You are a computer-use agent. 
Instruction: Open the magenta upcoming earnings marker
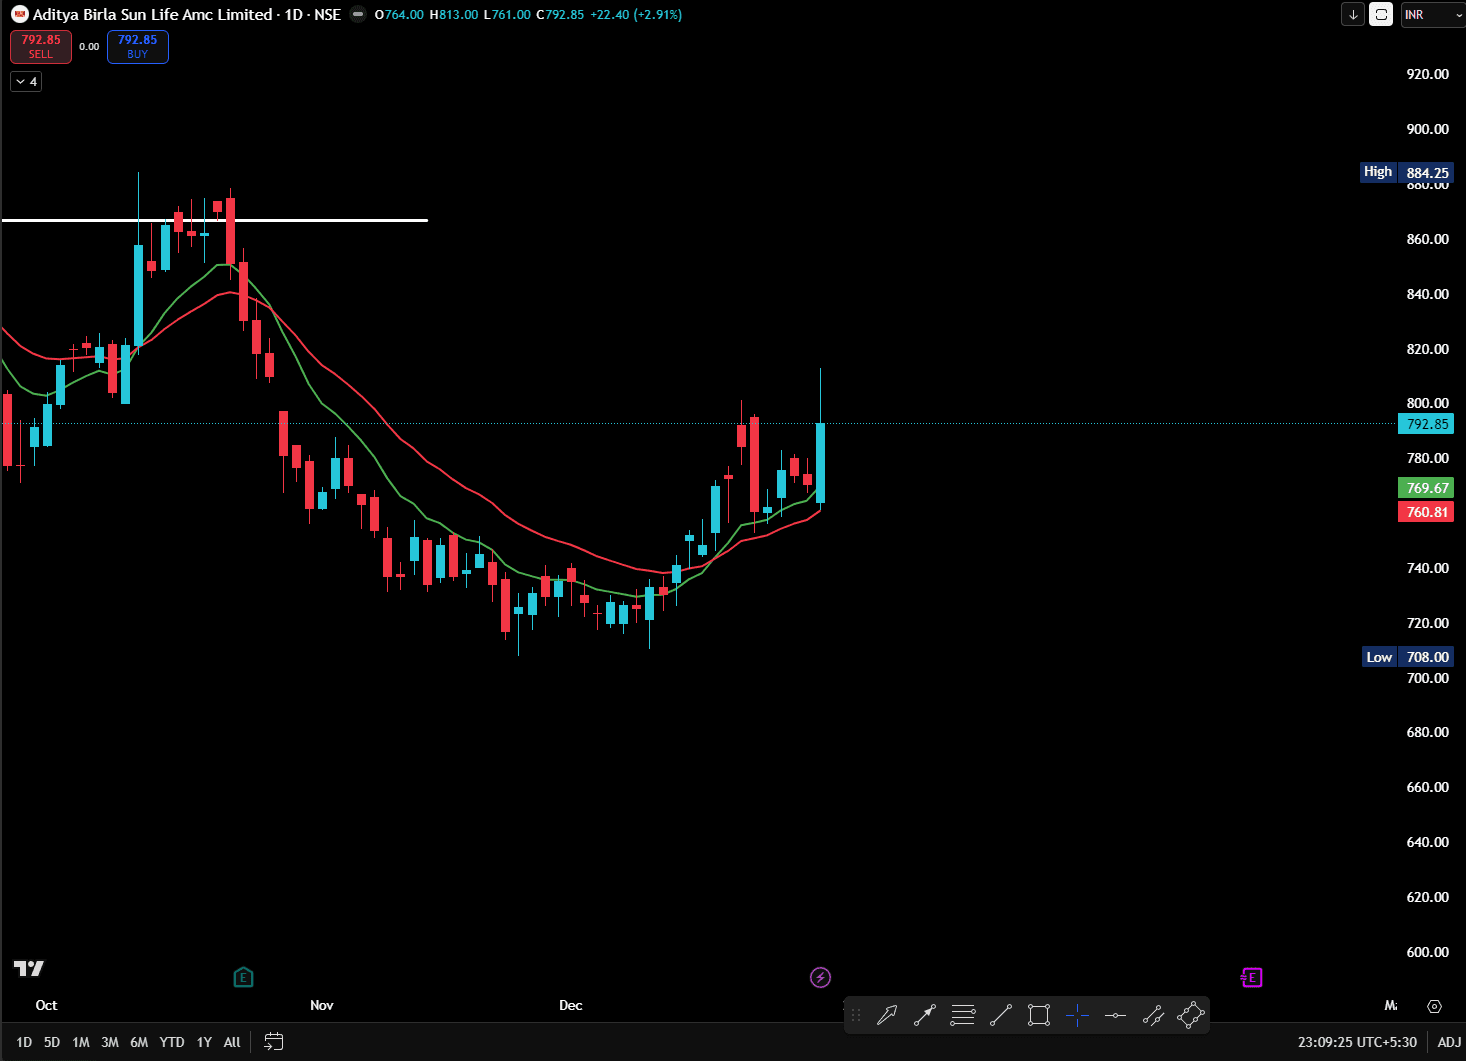coord(1251,977)
